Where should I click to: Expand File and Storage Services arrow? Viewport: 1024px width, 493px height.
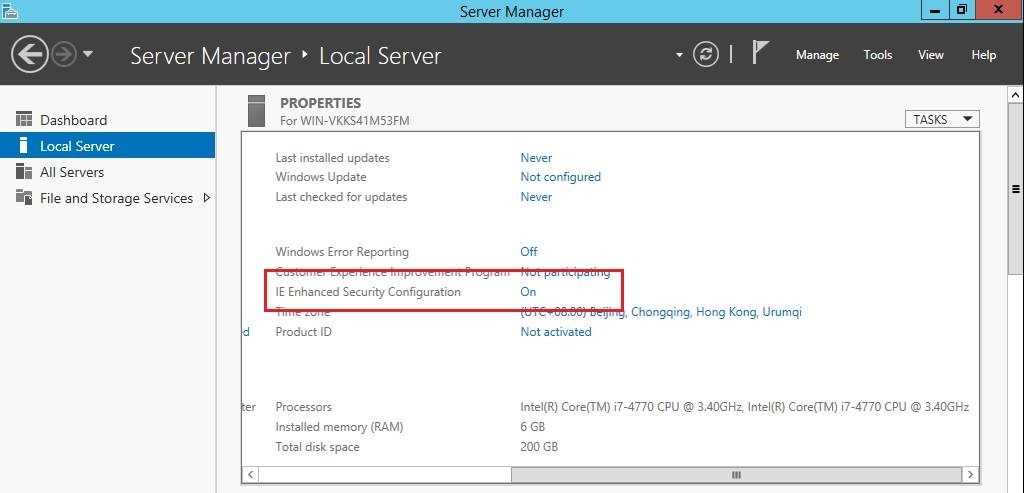click(x=206, y=197)
